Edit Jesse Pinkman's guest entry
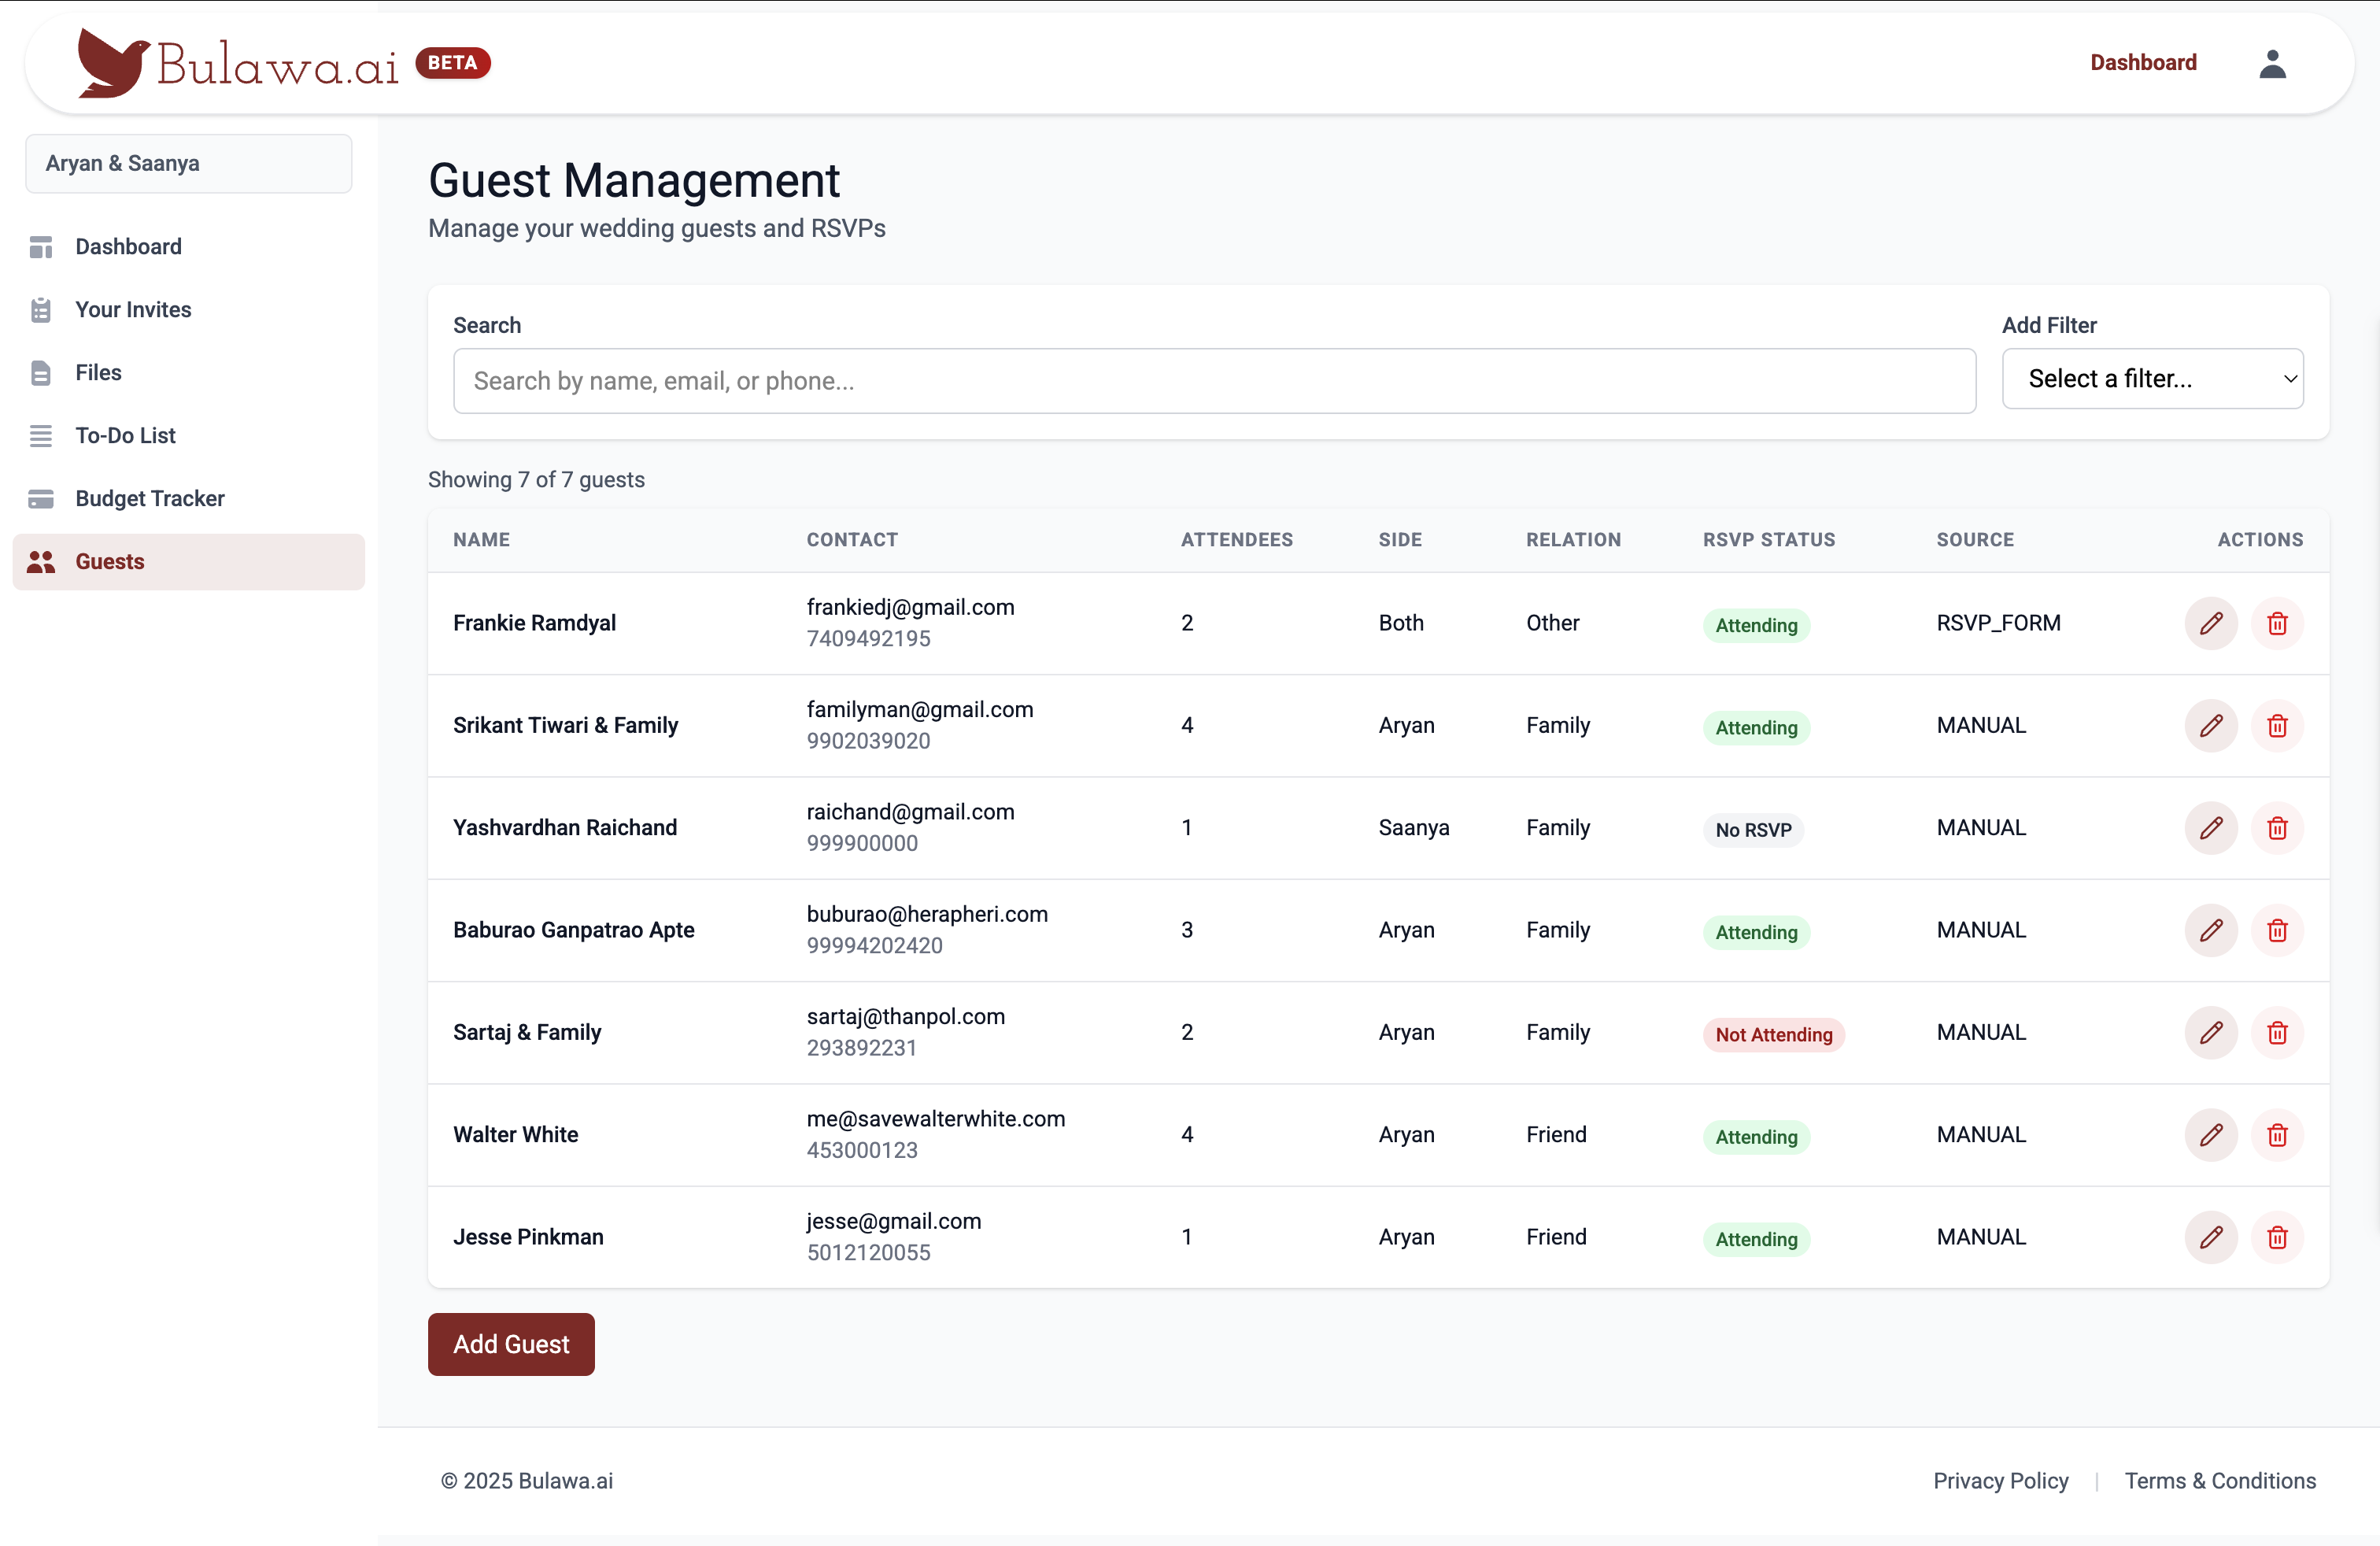2380x1546 pixels. click(x=2210, y=1237)
